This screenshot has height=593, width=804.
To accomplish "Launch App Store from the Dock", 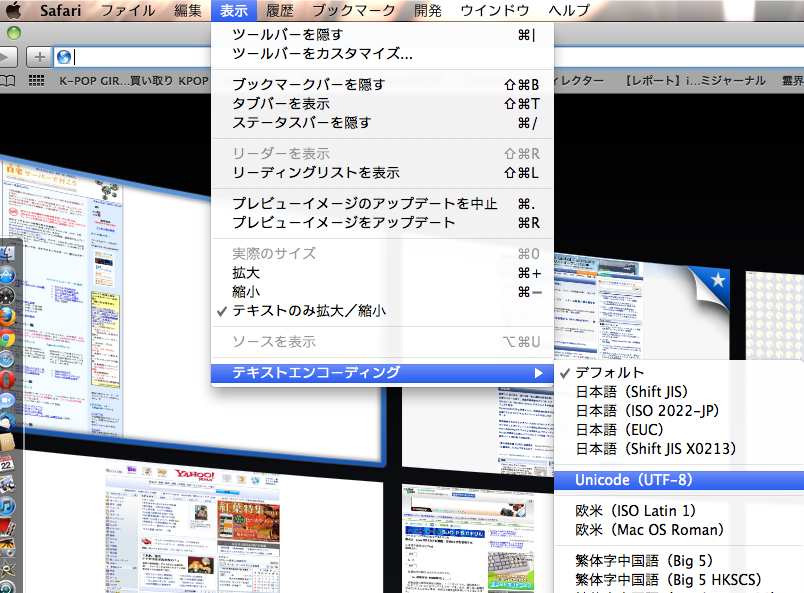I will click(7, 275).
